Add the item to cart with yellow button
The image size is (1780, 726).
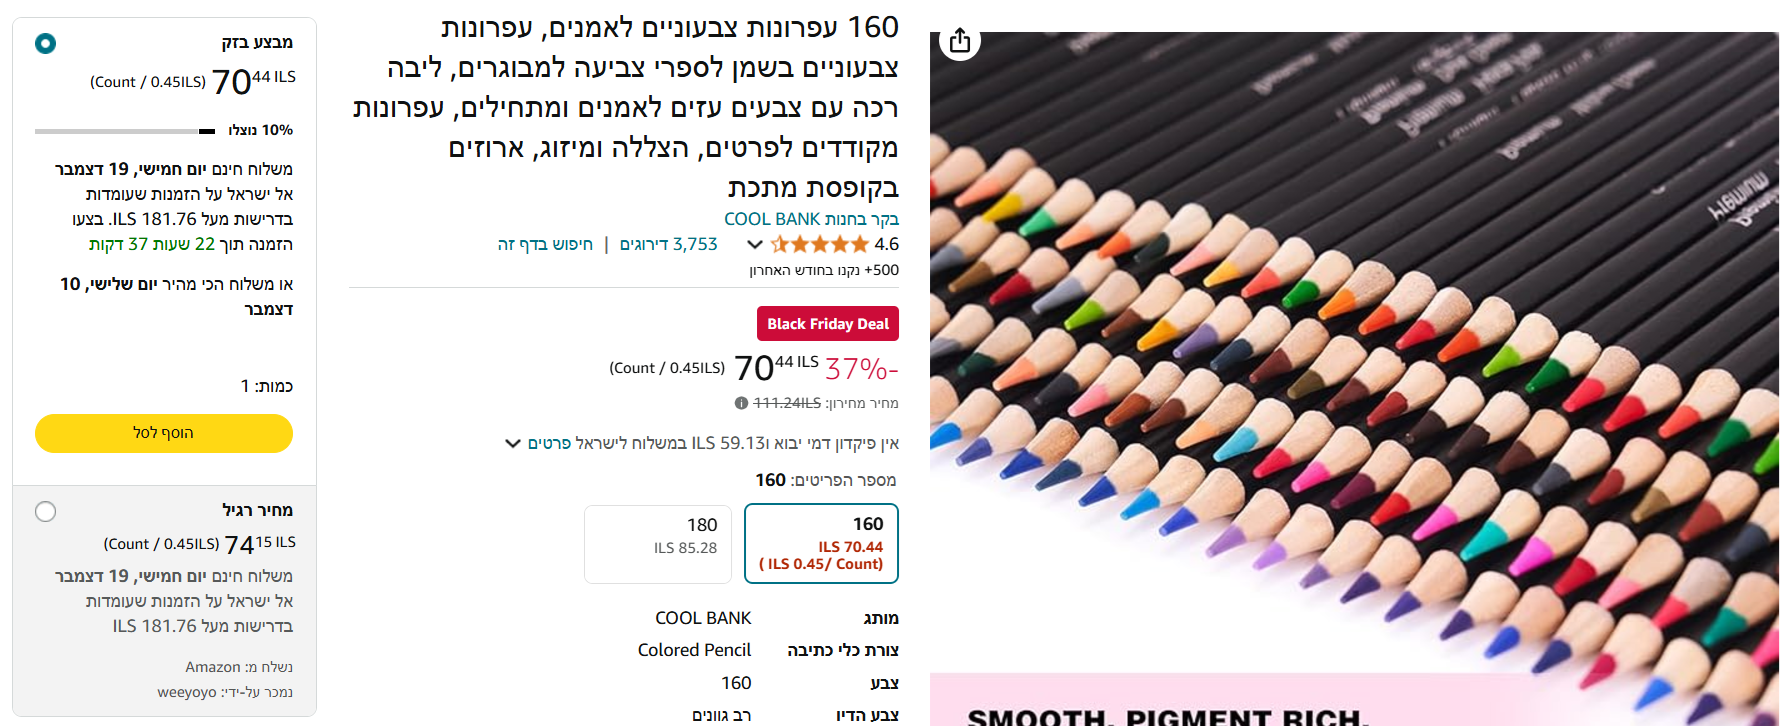point(164,433)
